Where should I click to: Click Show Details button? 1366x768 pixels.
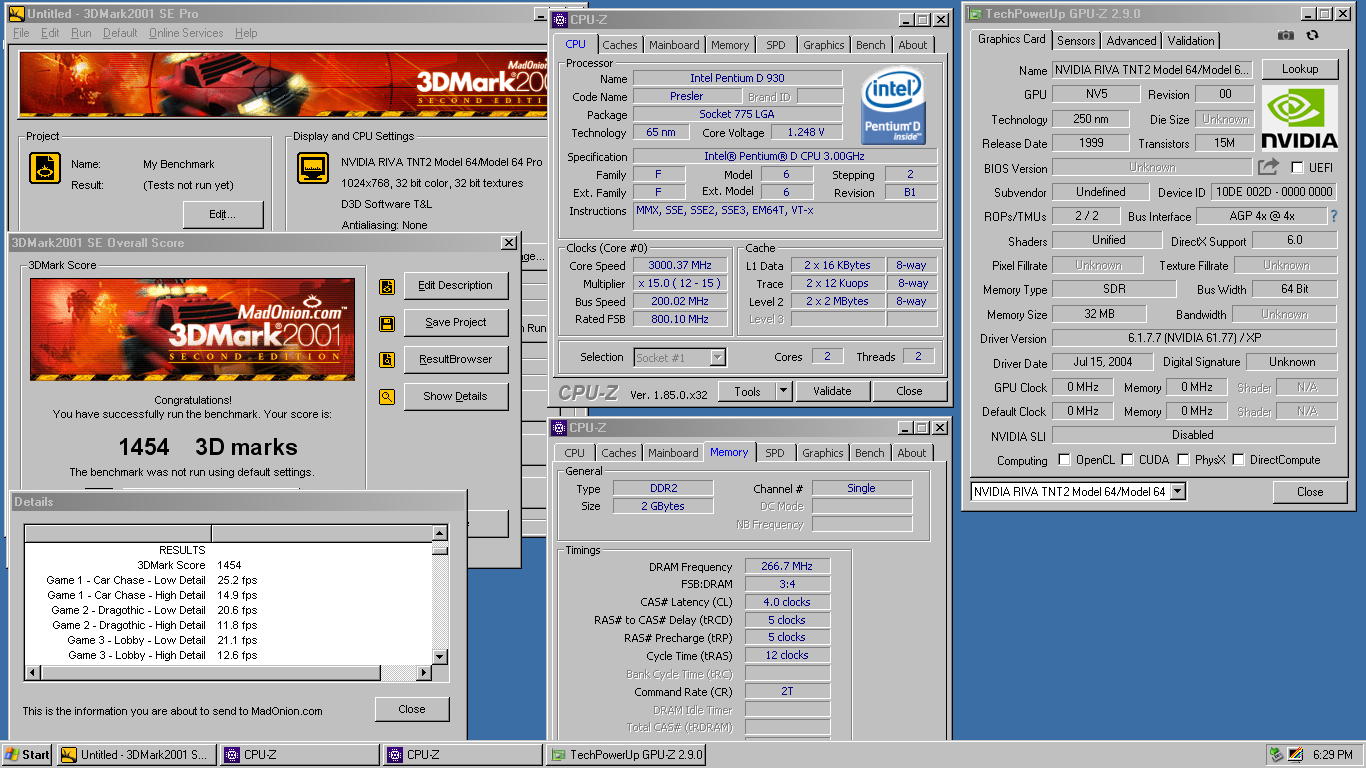456,396
